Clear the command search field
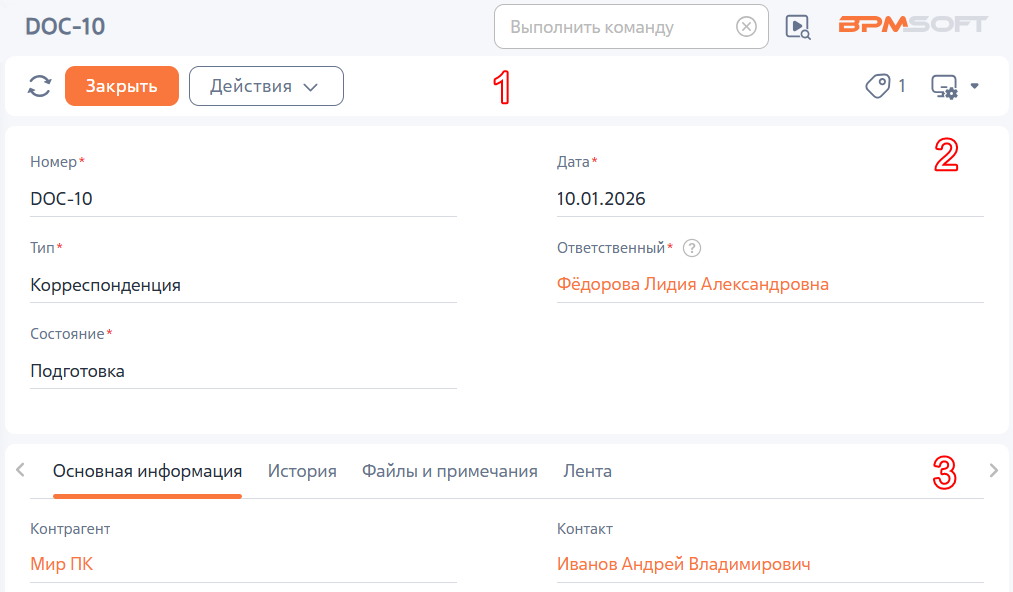This screenshot has height=592, width=1013. coord(746,26)
